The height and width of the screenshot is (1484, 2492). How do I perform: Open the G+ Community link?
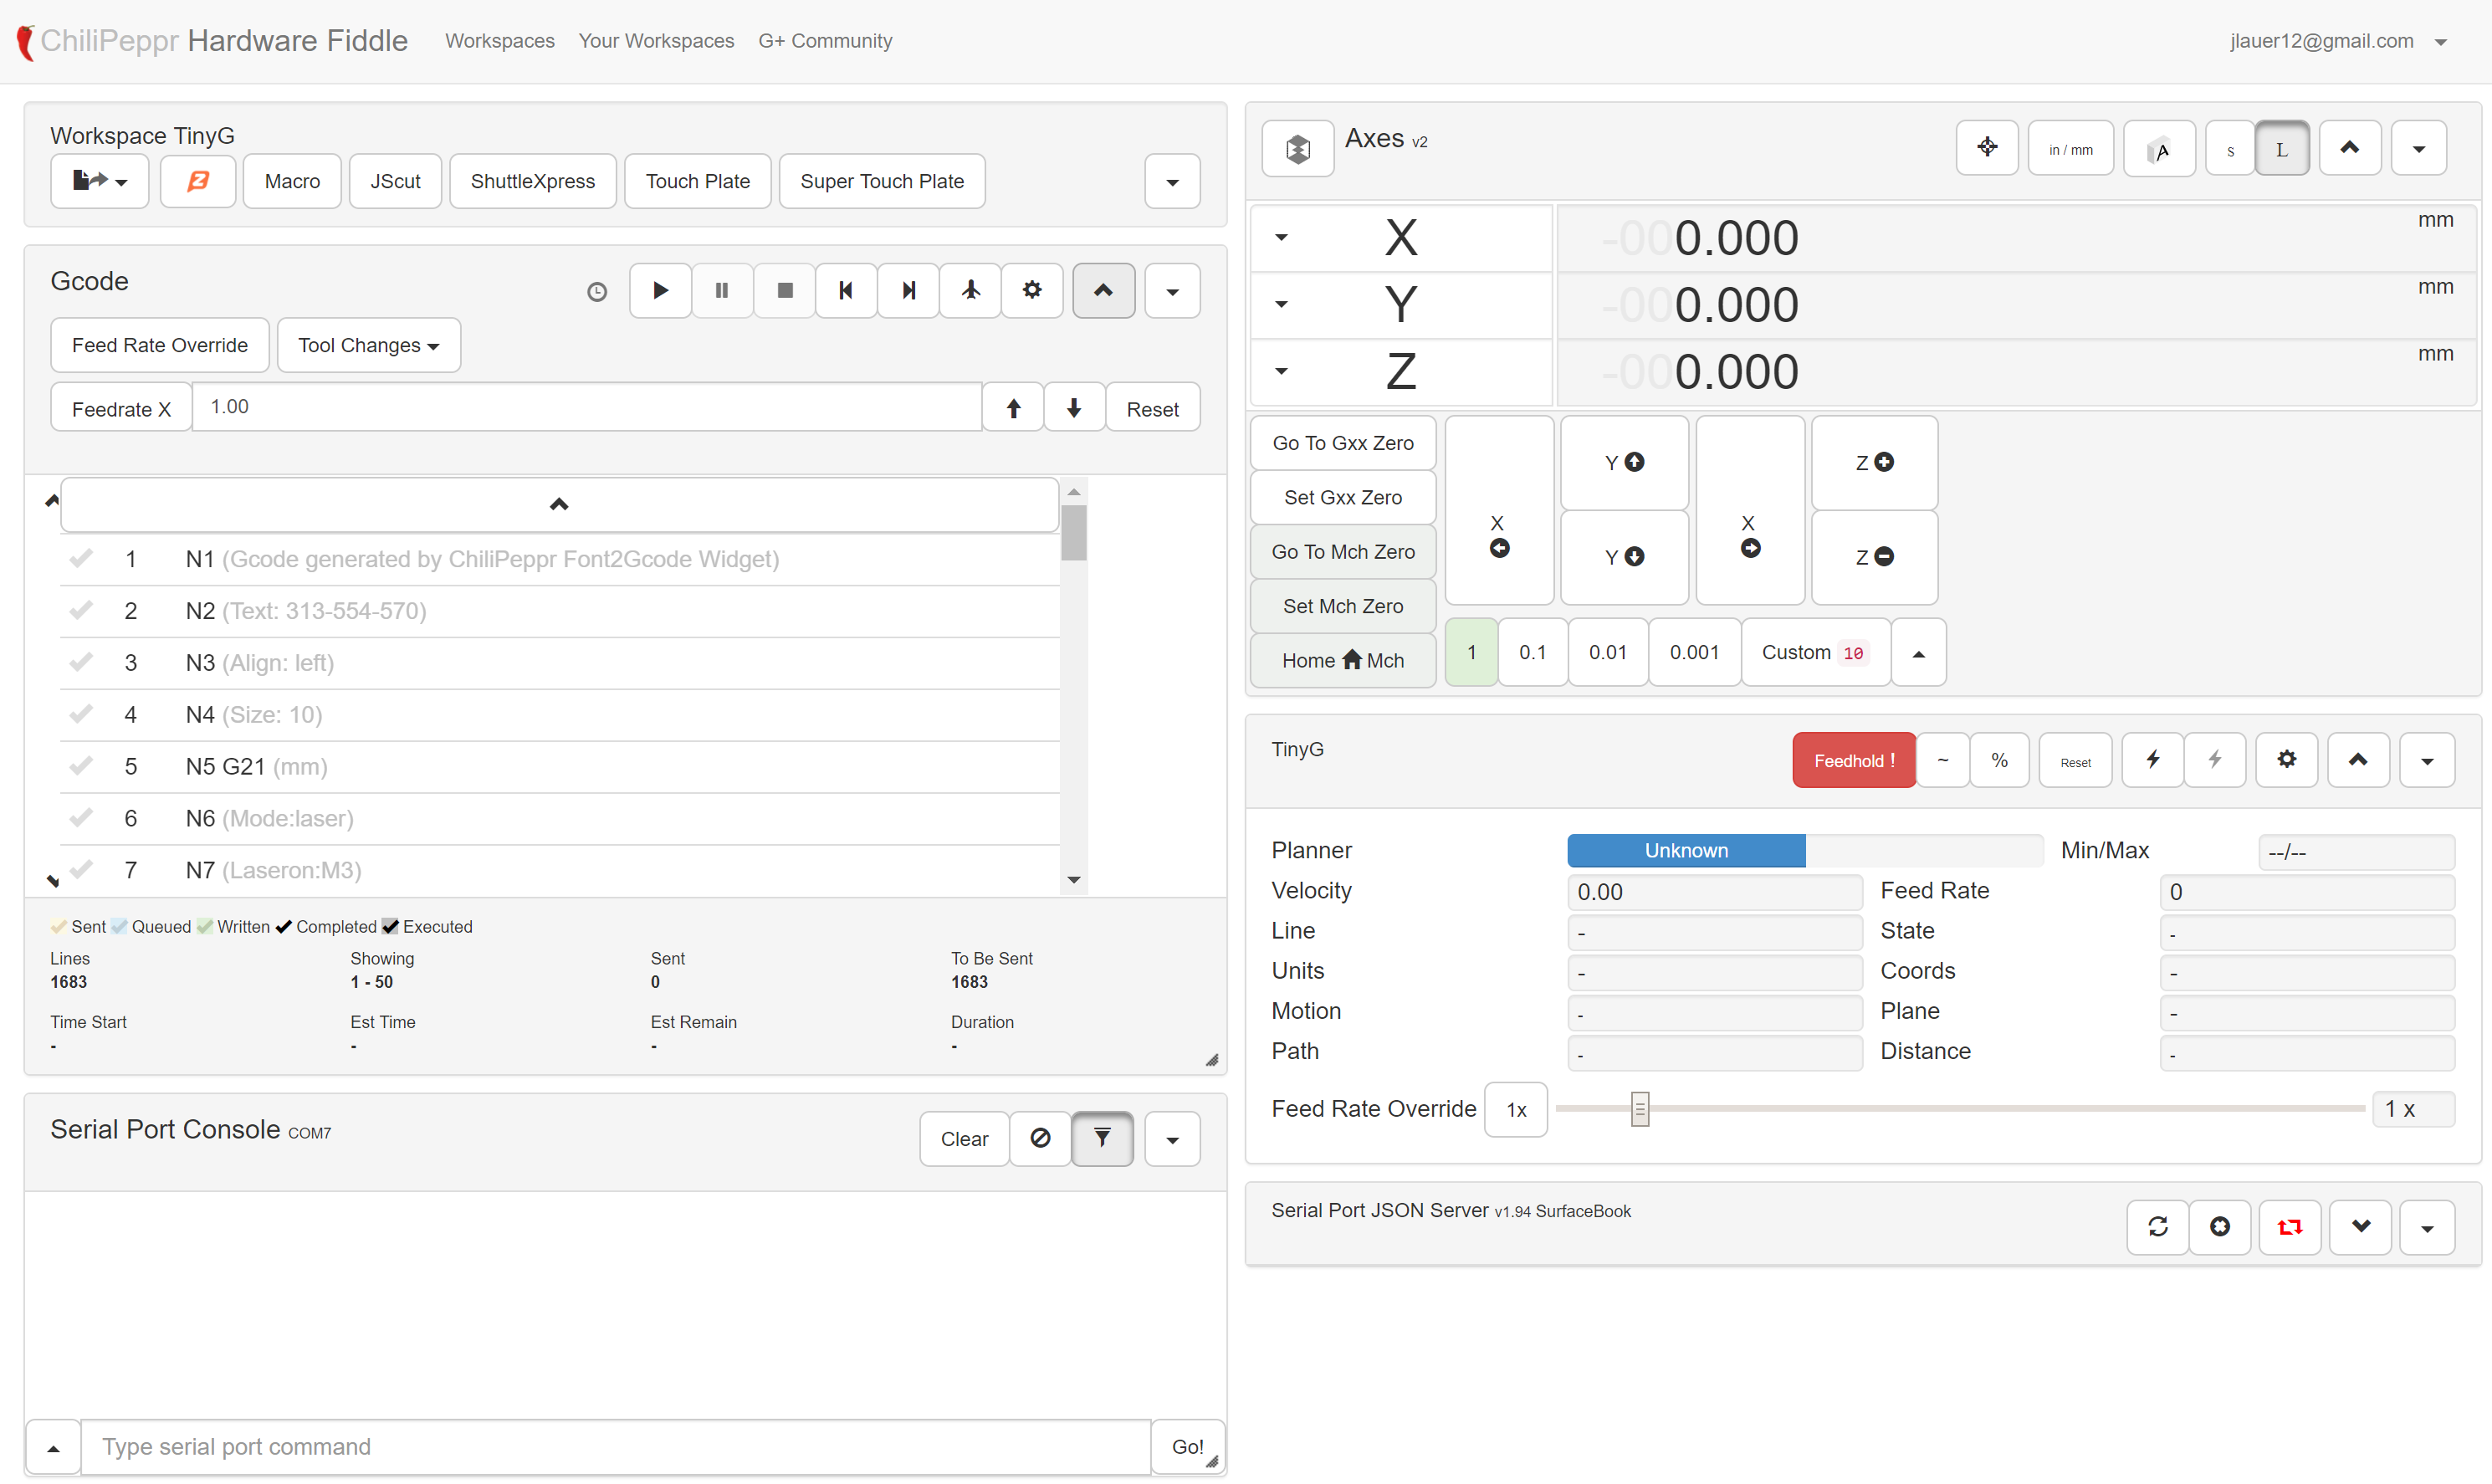click(825, 41)
